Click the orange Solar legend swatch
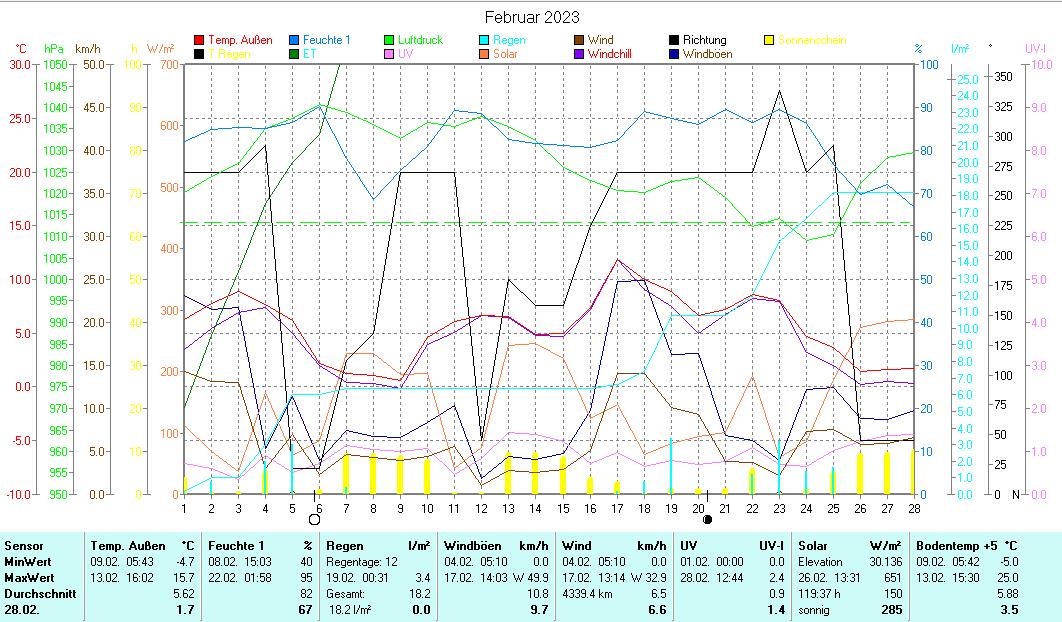Viewport: 1062px width, 622px height. point(484,54)
